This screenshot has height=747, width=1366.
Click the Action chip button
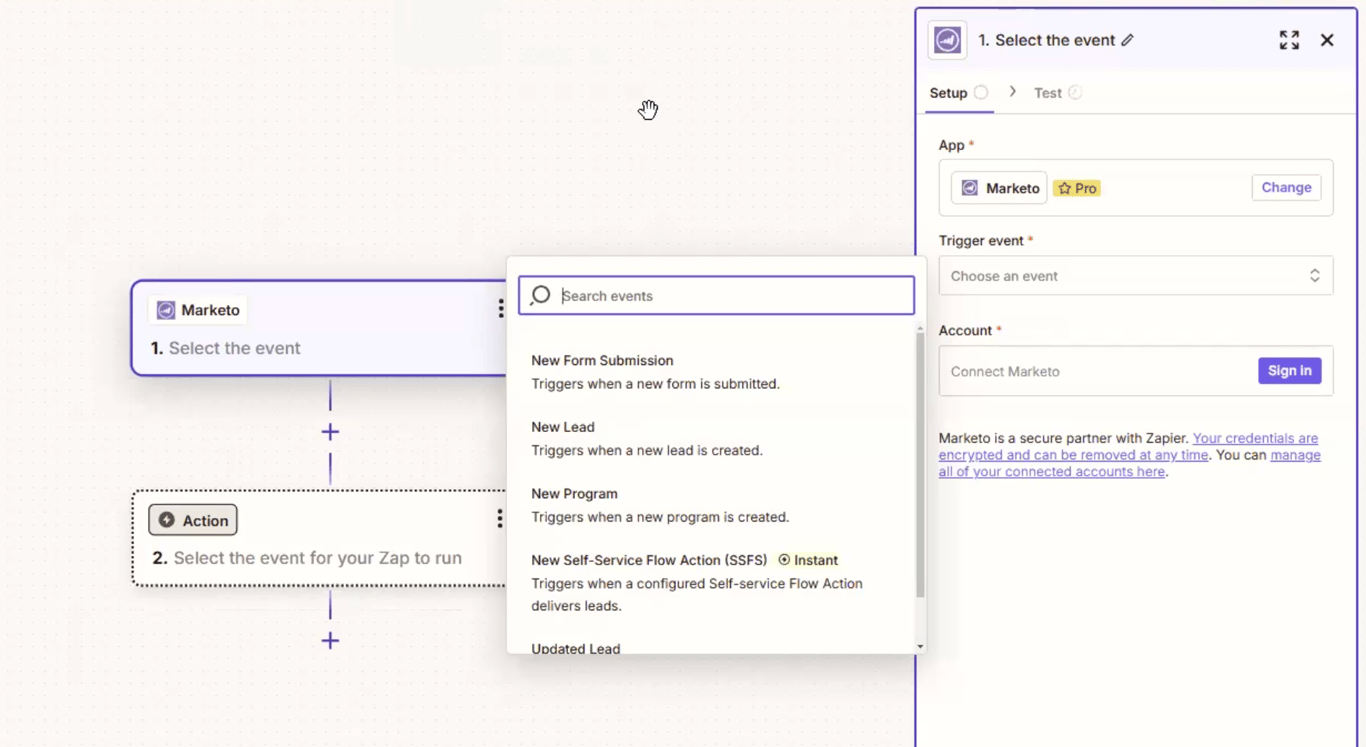pos(193,520)
